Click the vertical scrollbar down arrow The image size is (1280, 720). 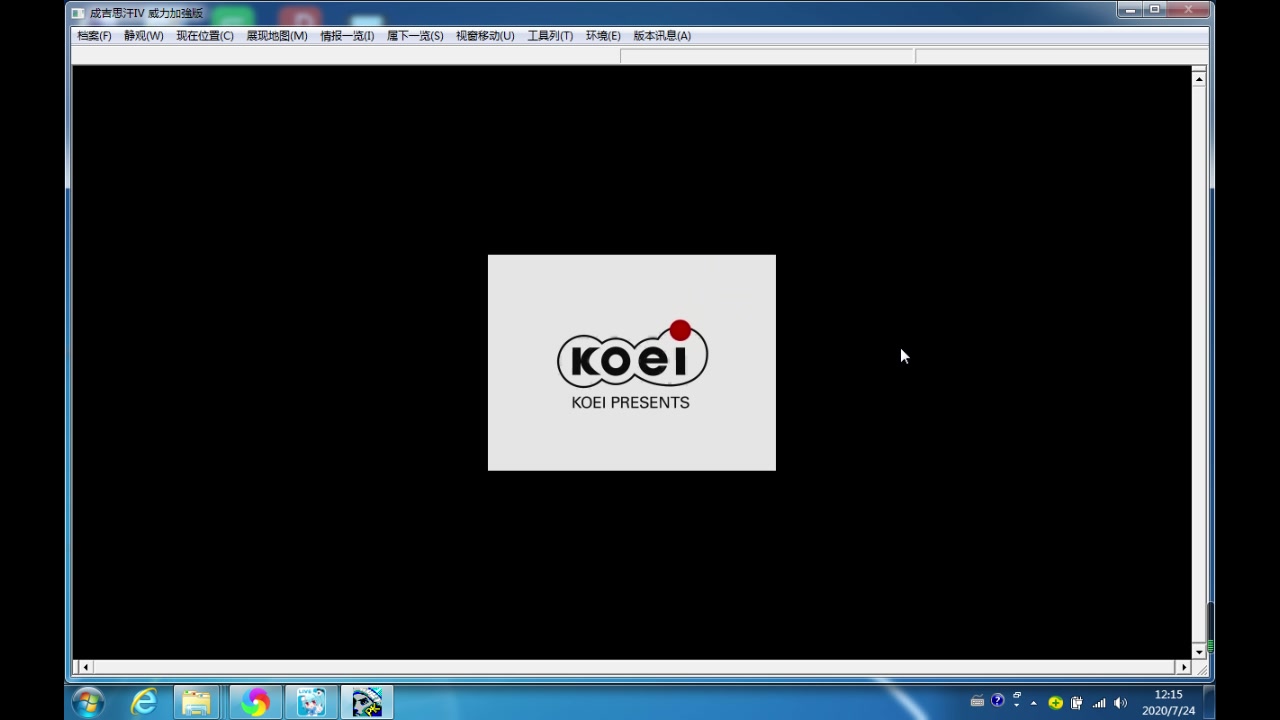[1199, 651]
